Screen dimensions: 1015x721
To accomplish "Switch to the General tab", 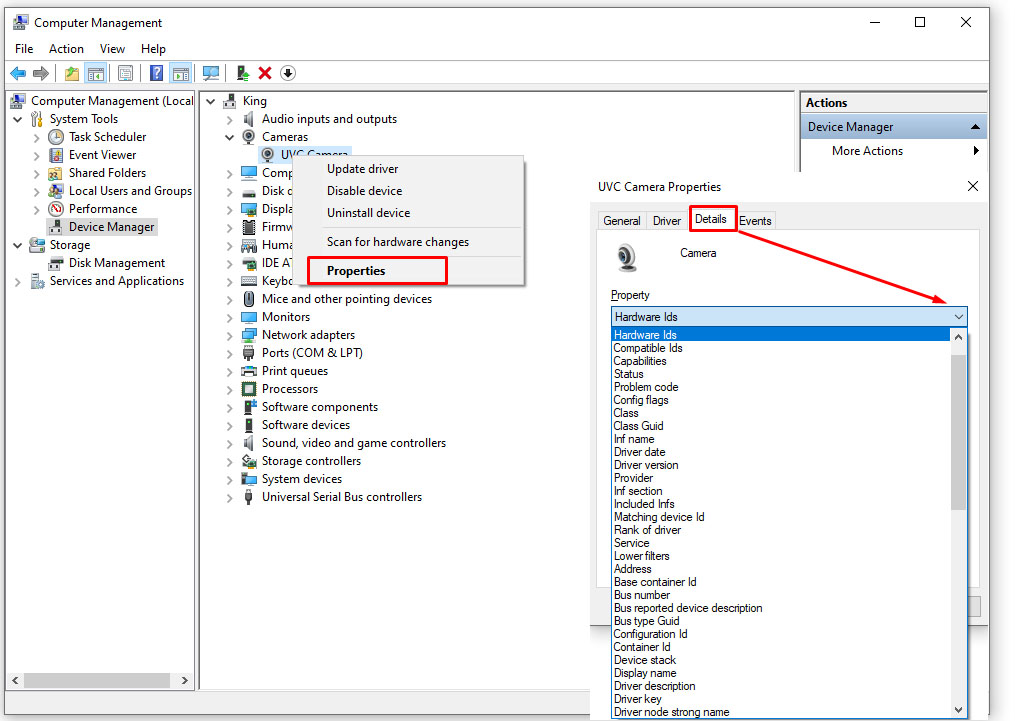I will [x=621, y=221].
